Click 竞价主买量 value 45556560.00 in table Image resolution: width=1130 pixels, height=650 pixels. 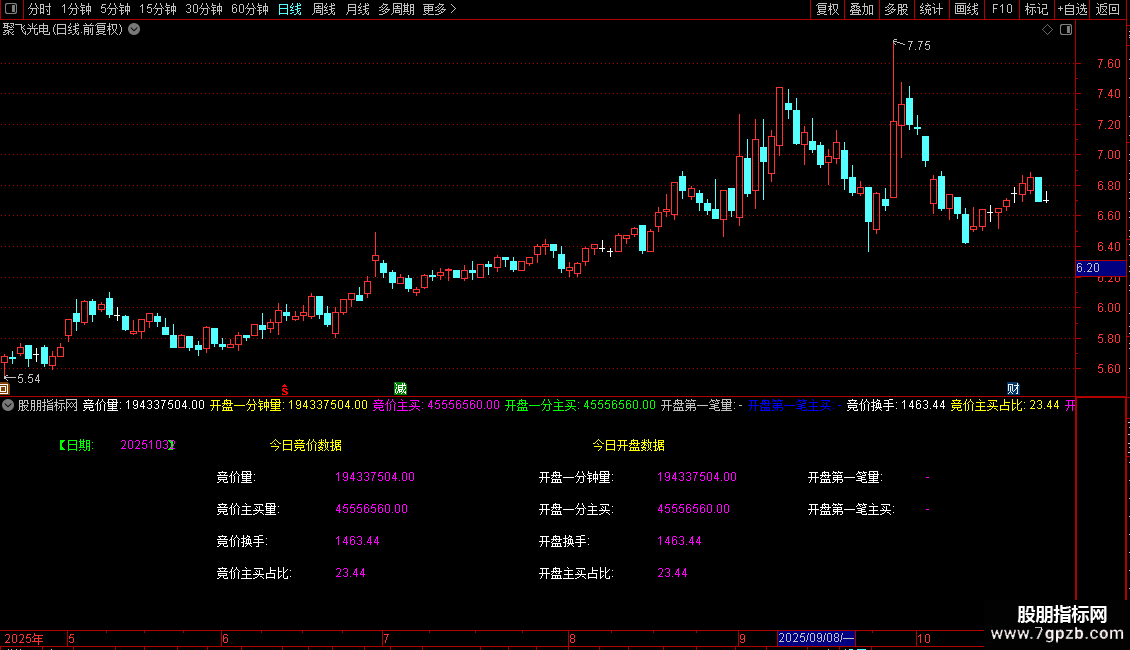tap(371, 509)
